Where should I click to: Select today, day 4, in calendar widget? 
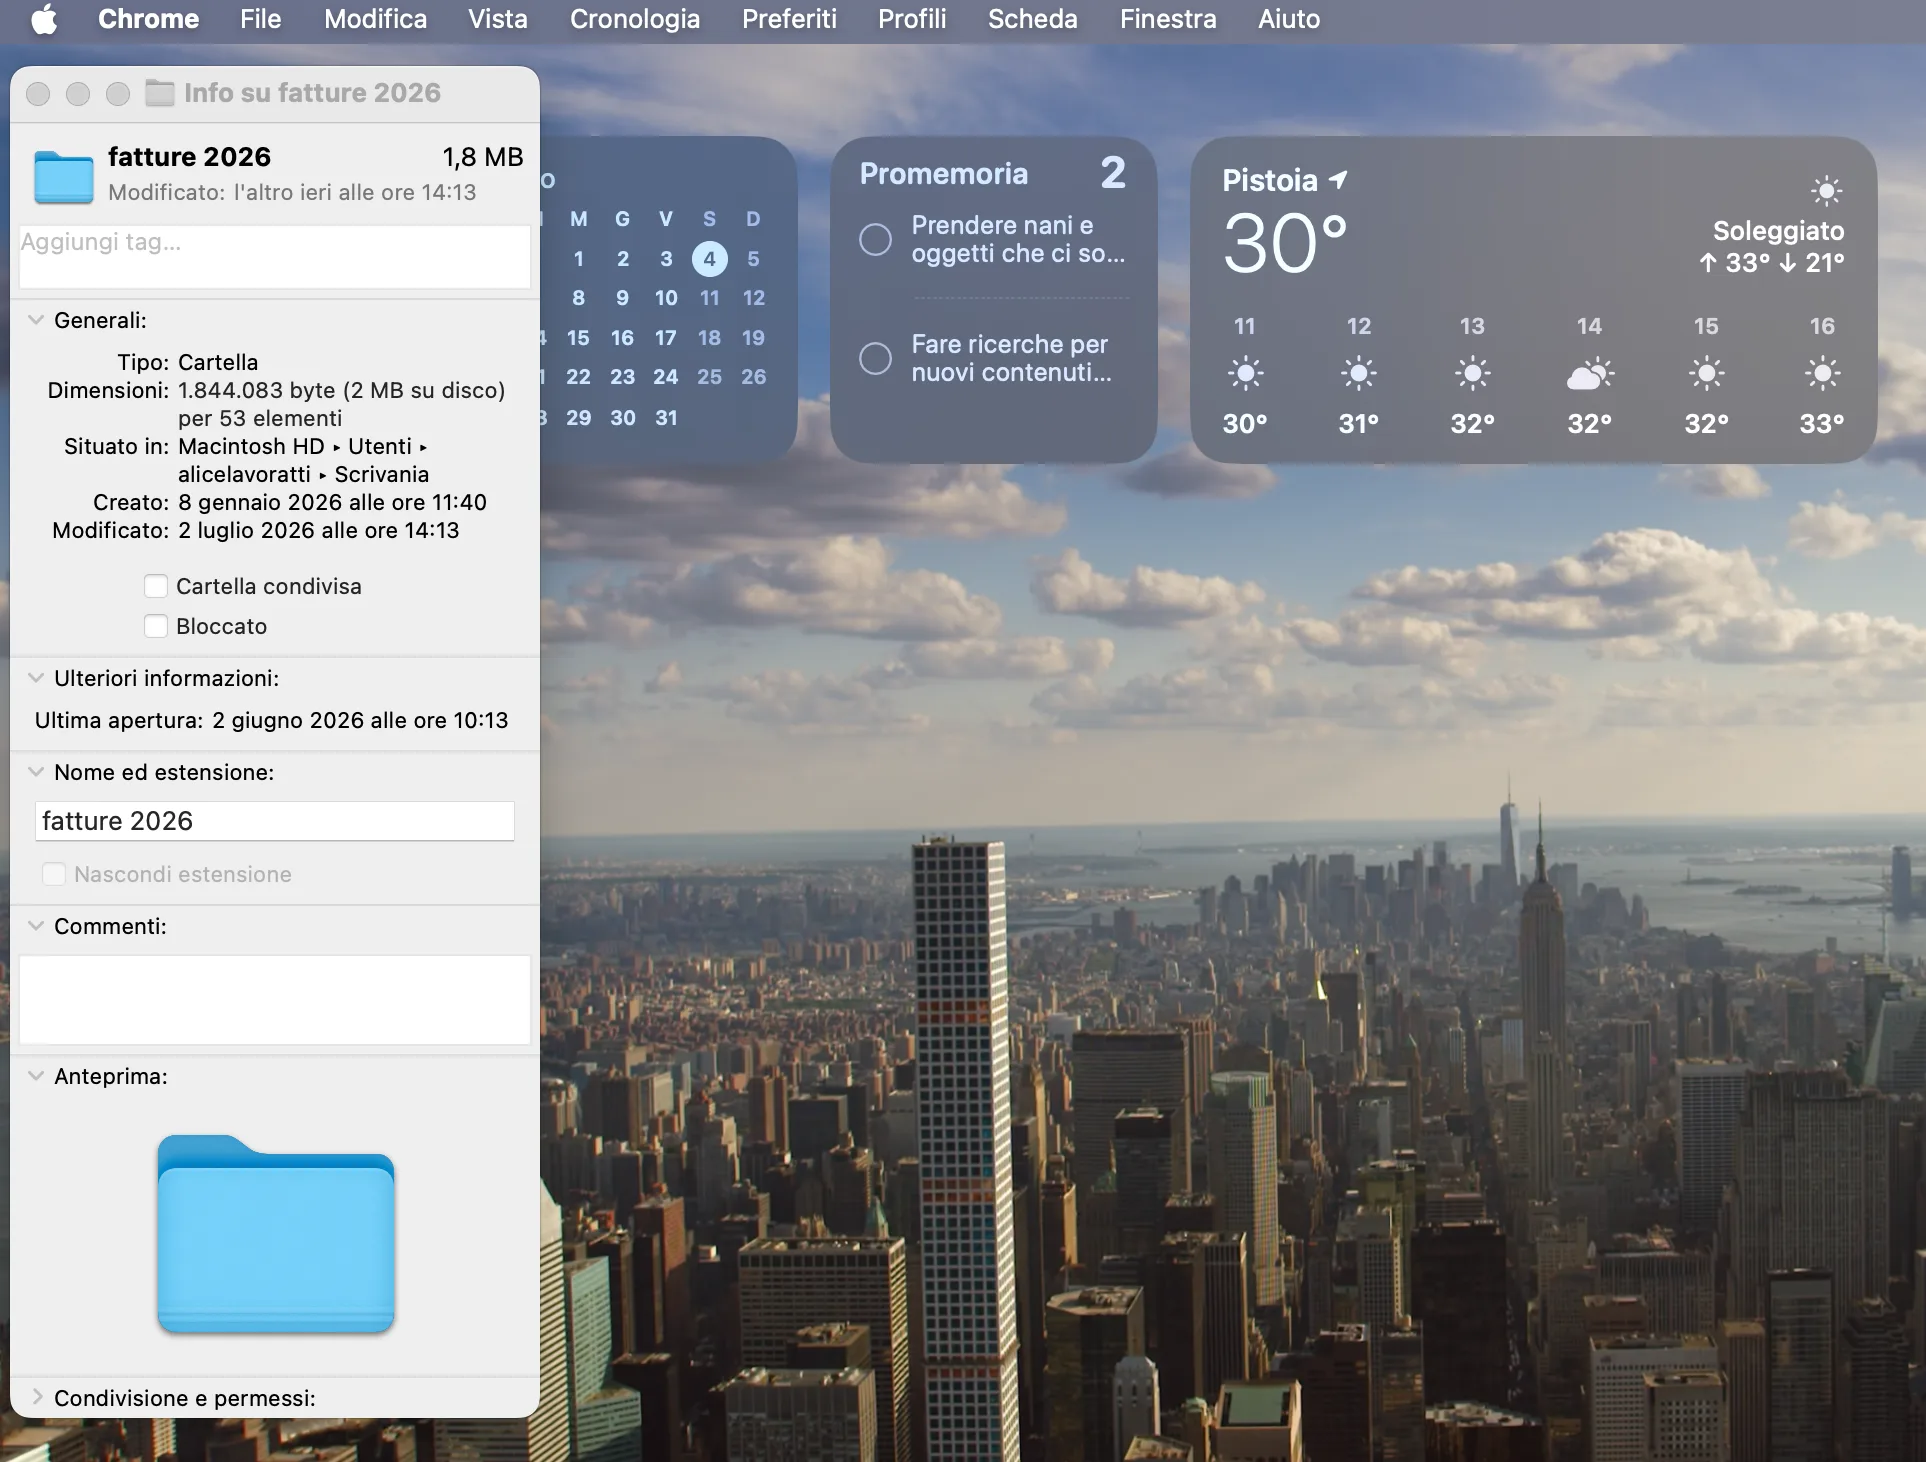pyautogui.click(x=709, y=259)
